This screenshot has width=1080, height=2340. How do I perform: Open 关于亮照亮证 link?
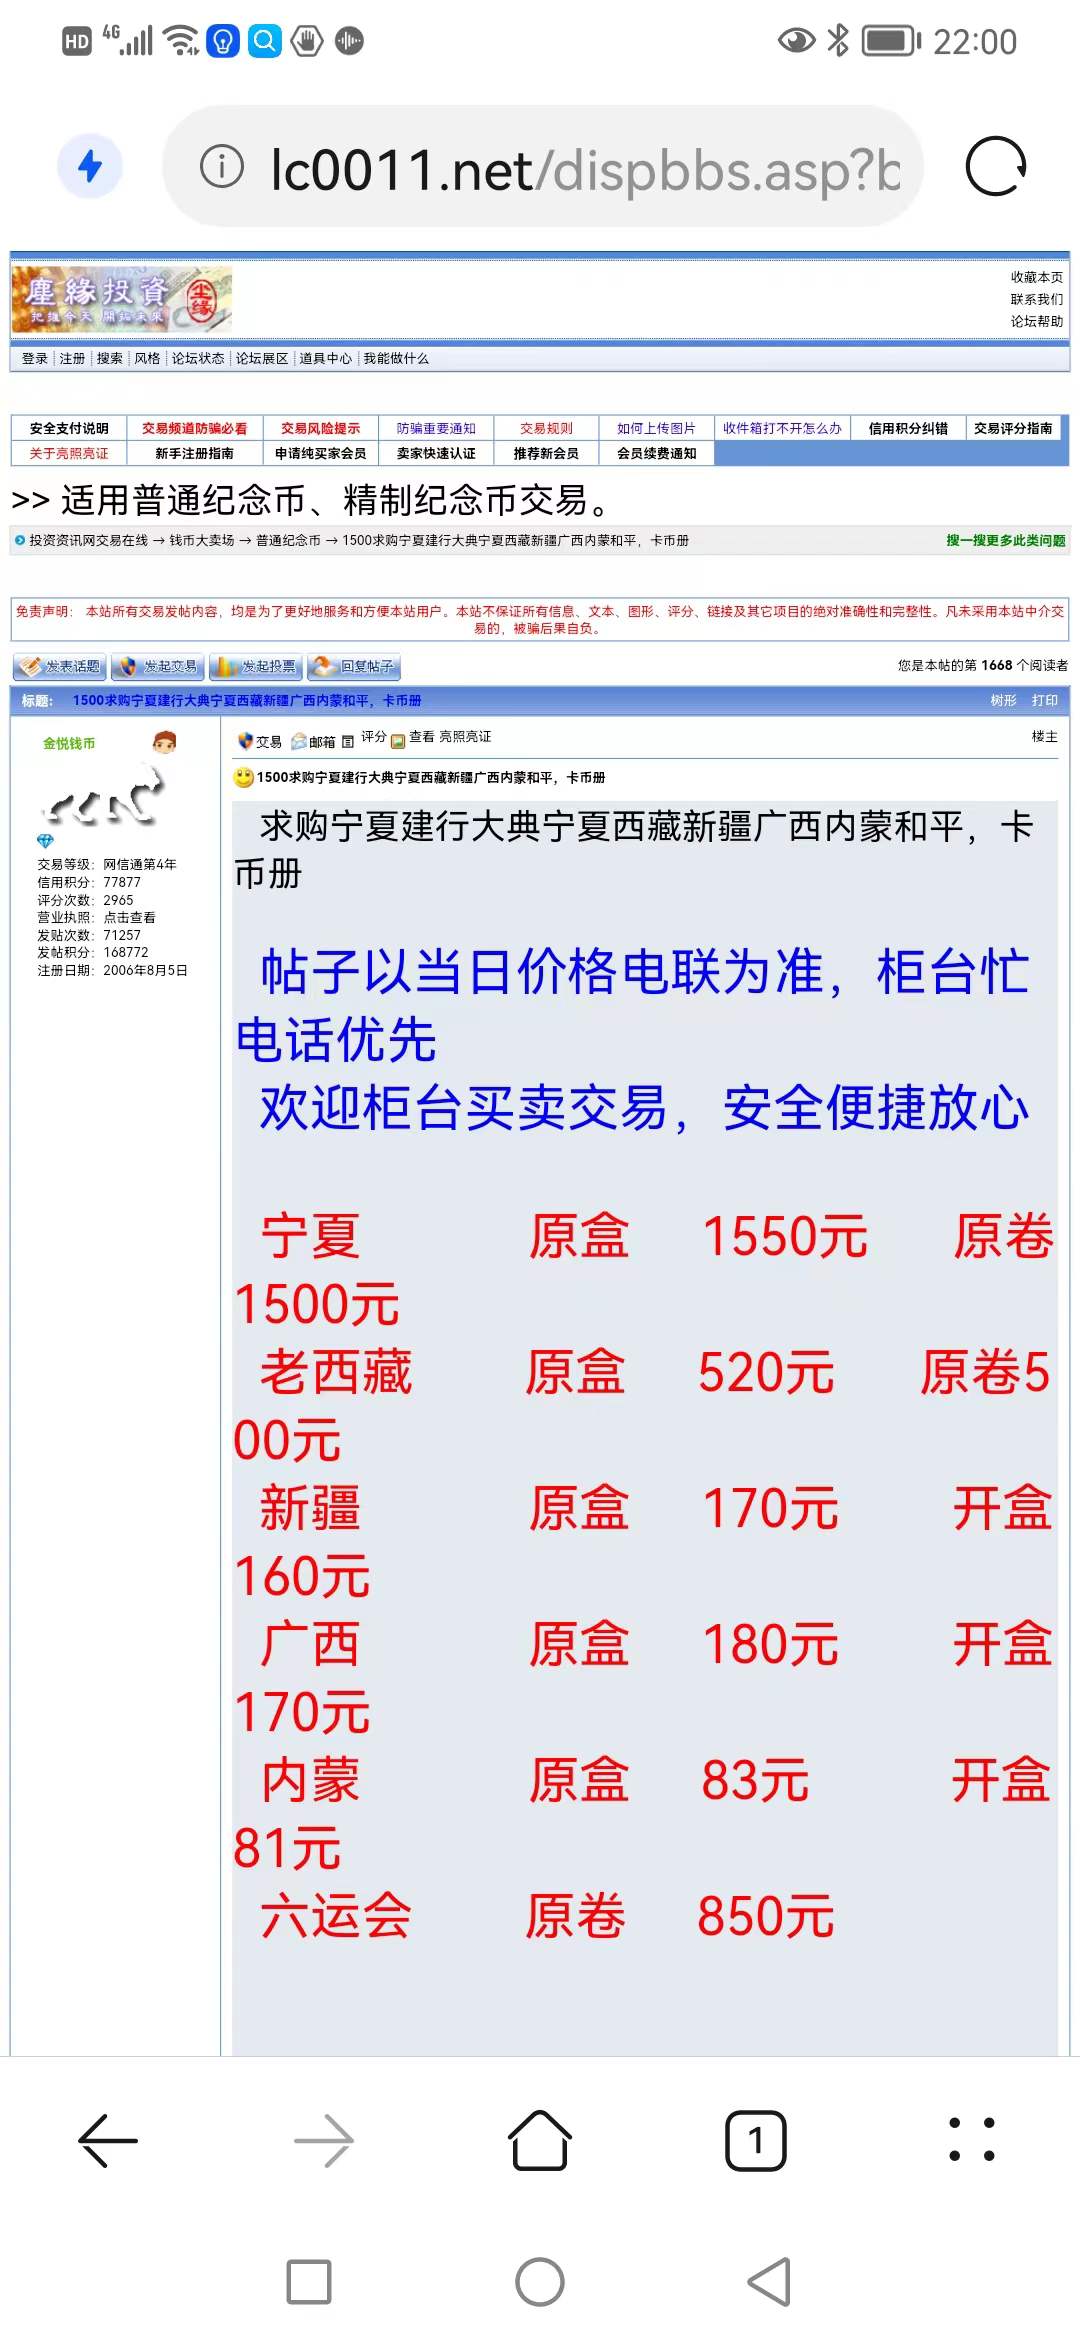(69, 453)
